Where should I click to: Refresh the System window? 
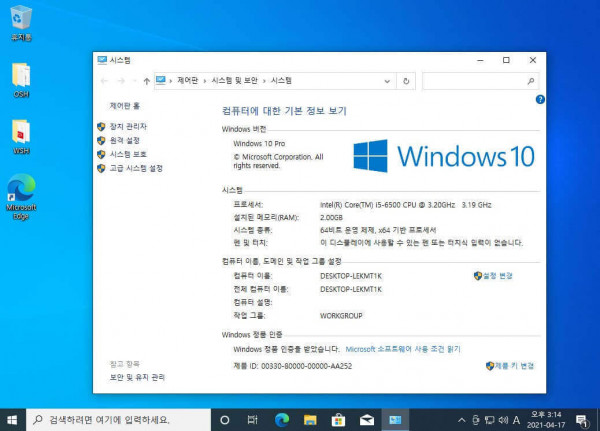406,81
